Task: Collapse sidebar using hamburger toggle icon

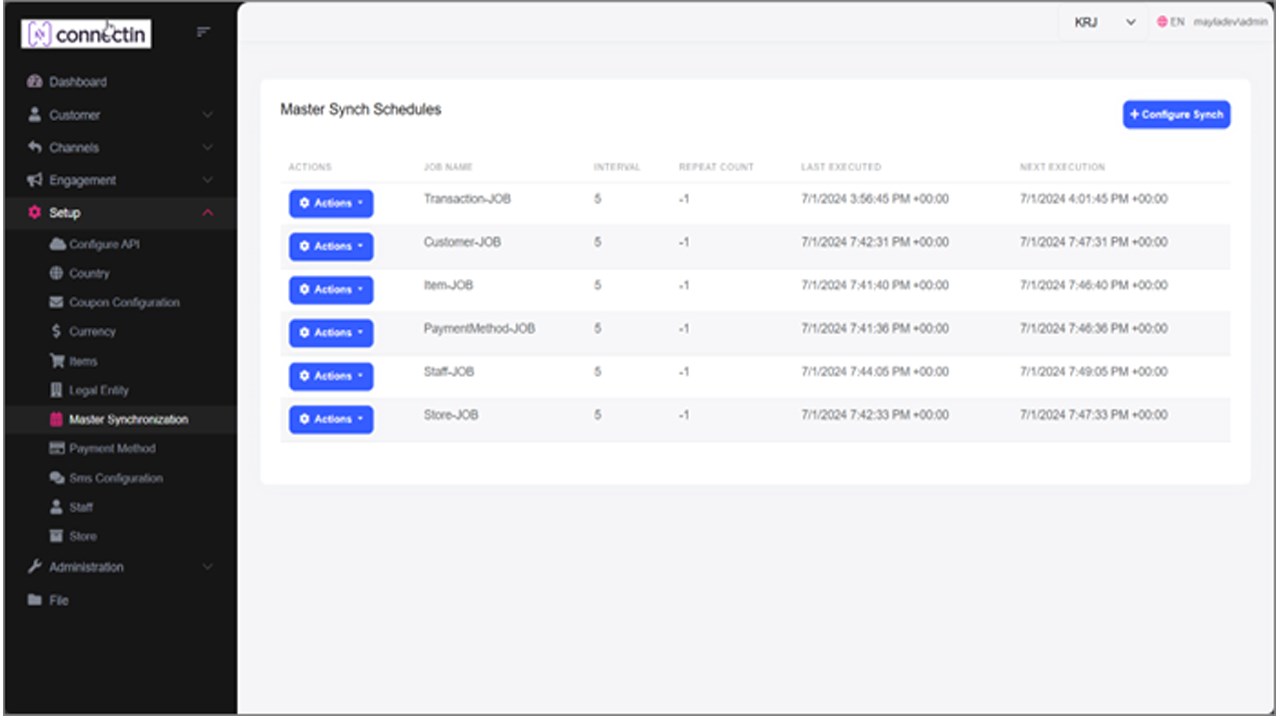Action: click(204, 32)
